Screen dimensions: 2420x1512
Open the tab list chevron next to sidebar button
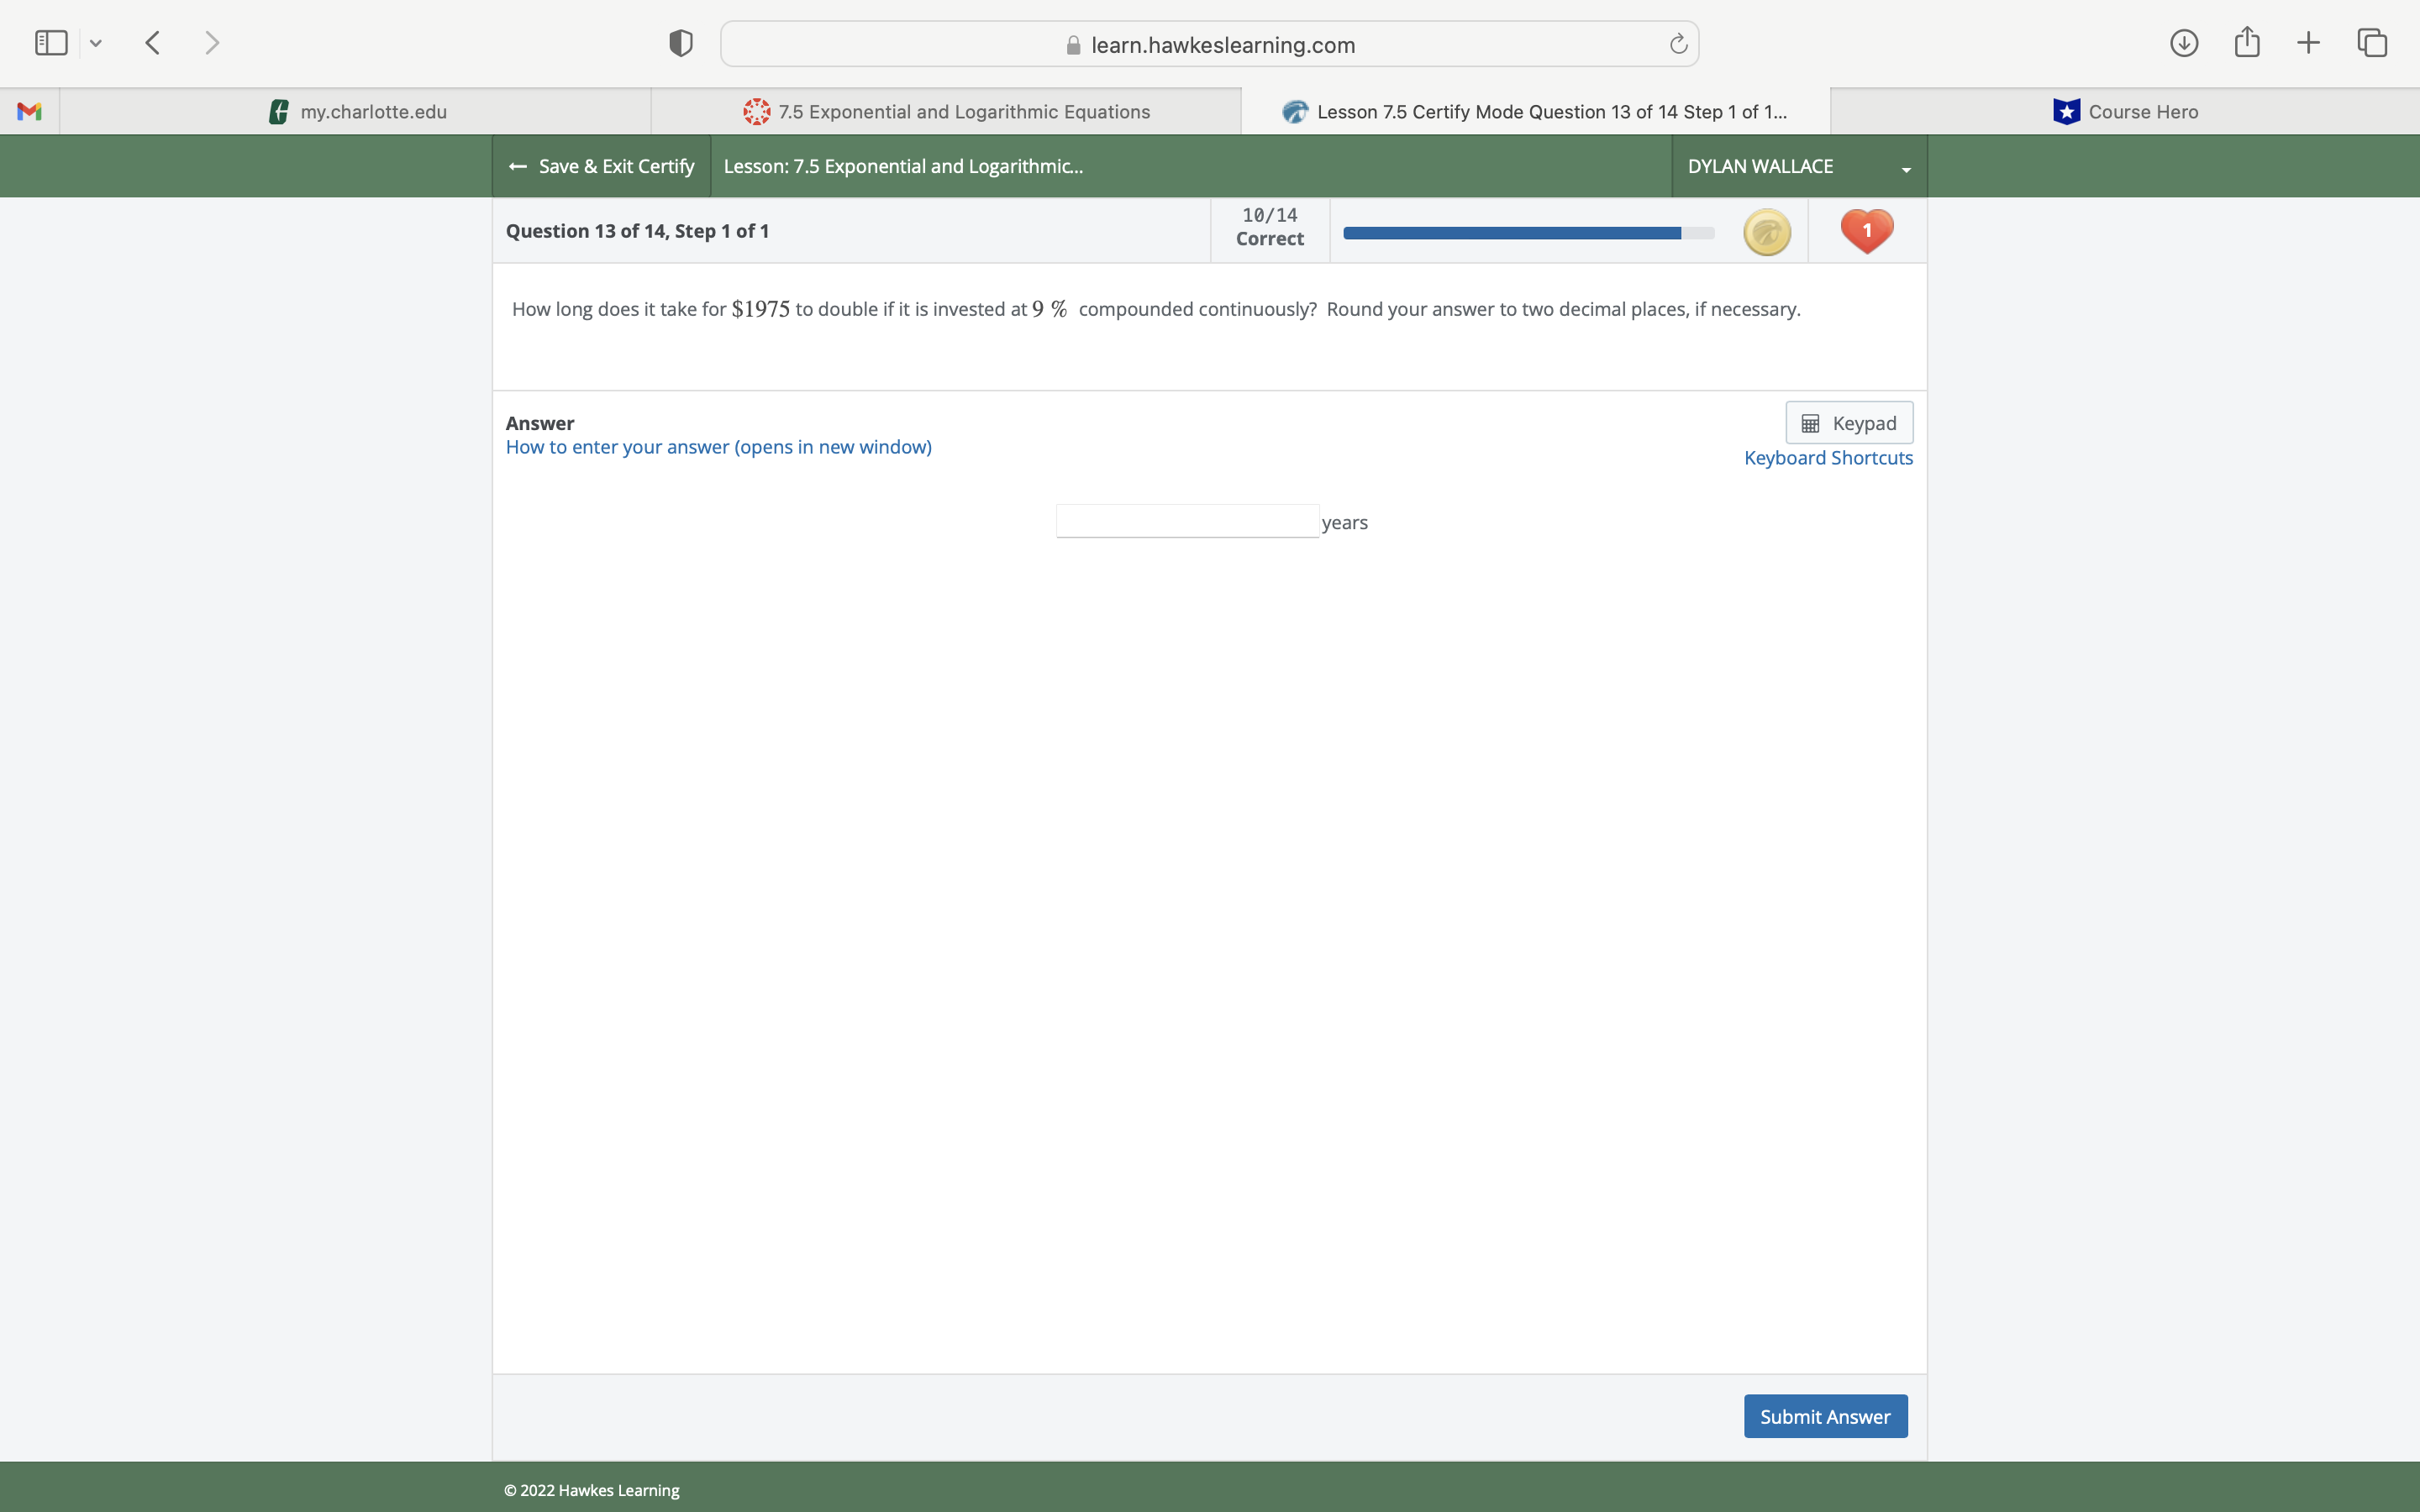pyautogui.click(x=96, y=42)
